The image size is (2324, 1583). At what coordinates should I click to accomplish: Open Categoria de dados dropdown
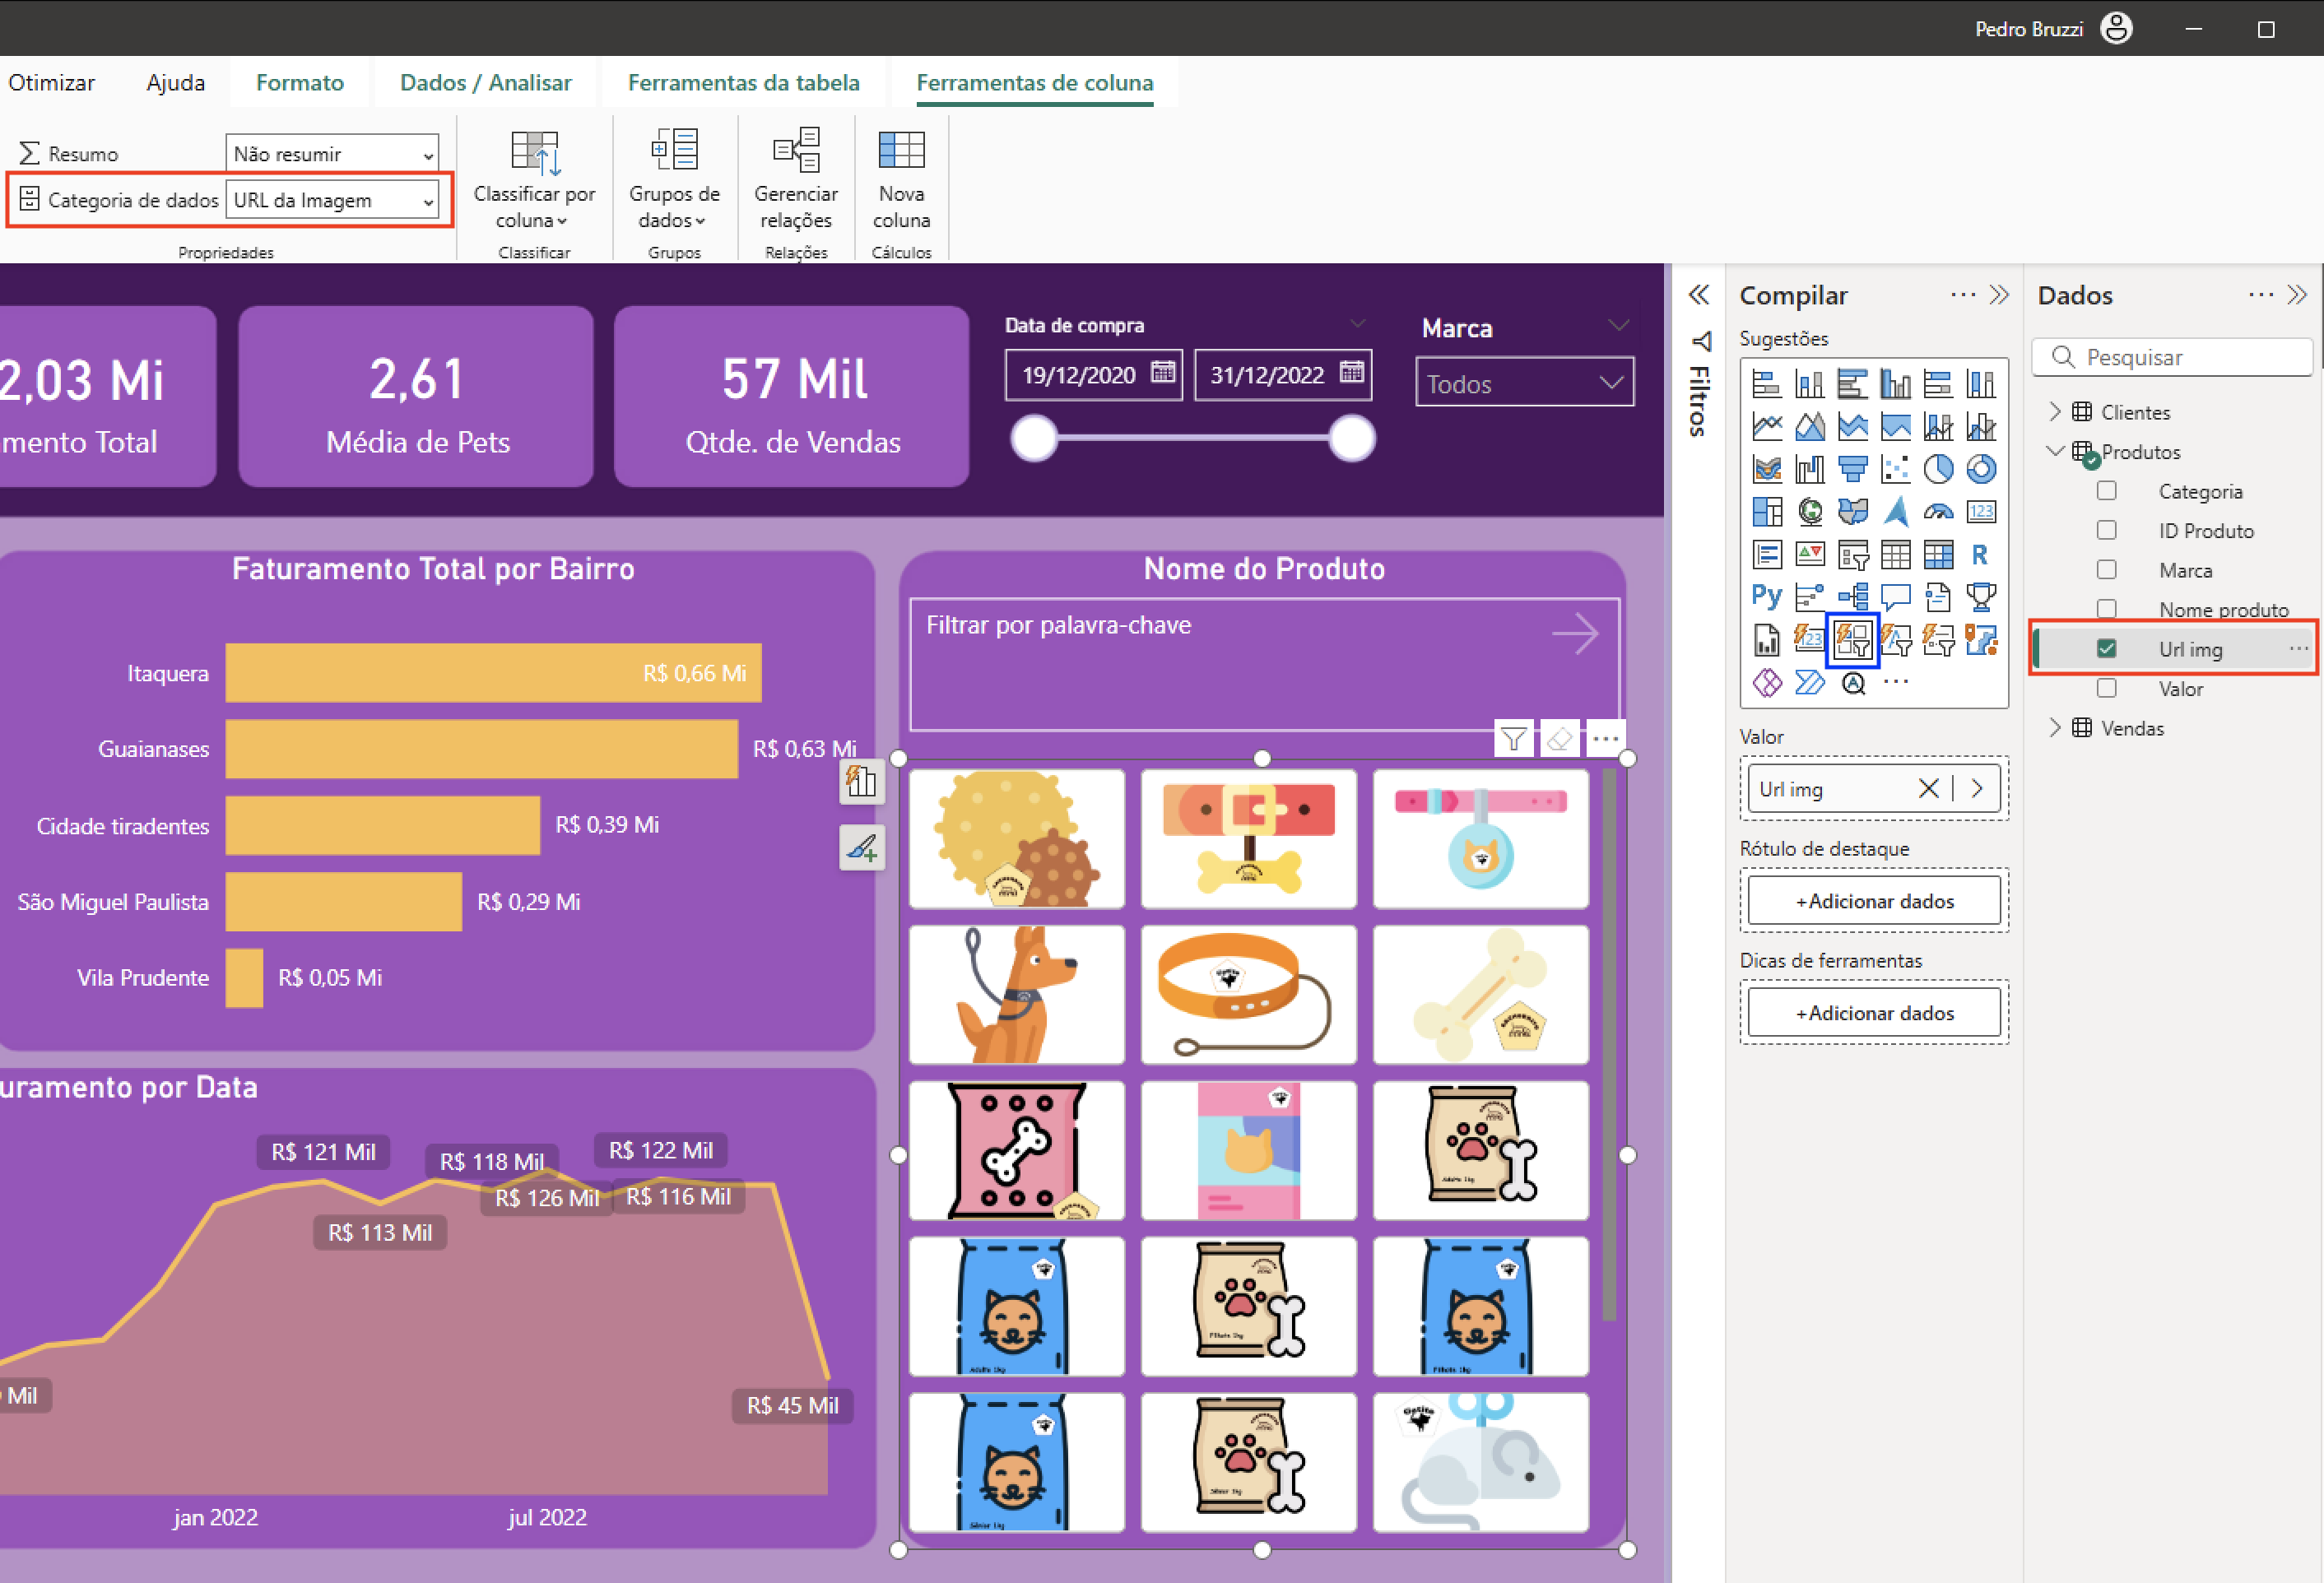point(332,200)
